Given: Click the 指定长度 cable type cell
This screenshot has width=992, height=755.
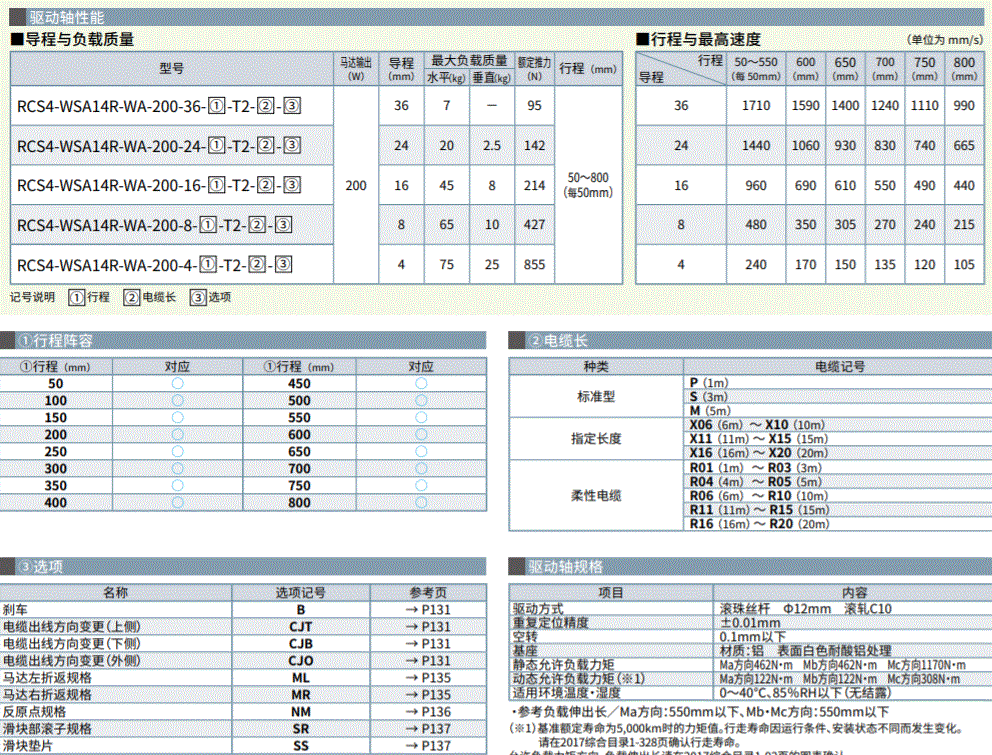Looking at the screenshot, I should click(x=596, y=439).
